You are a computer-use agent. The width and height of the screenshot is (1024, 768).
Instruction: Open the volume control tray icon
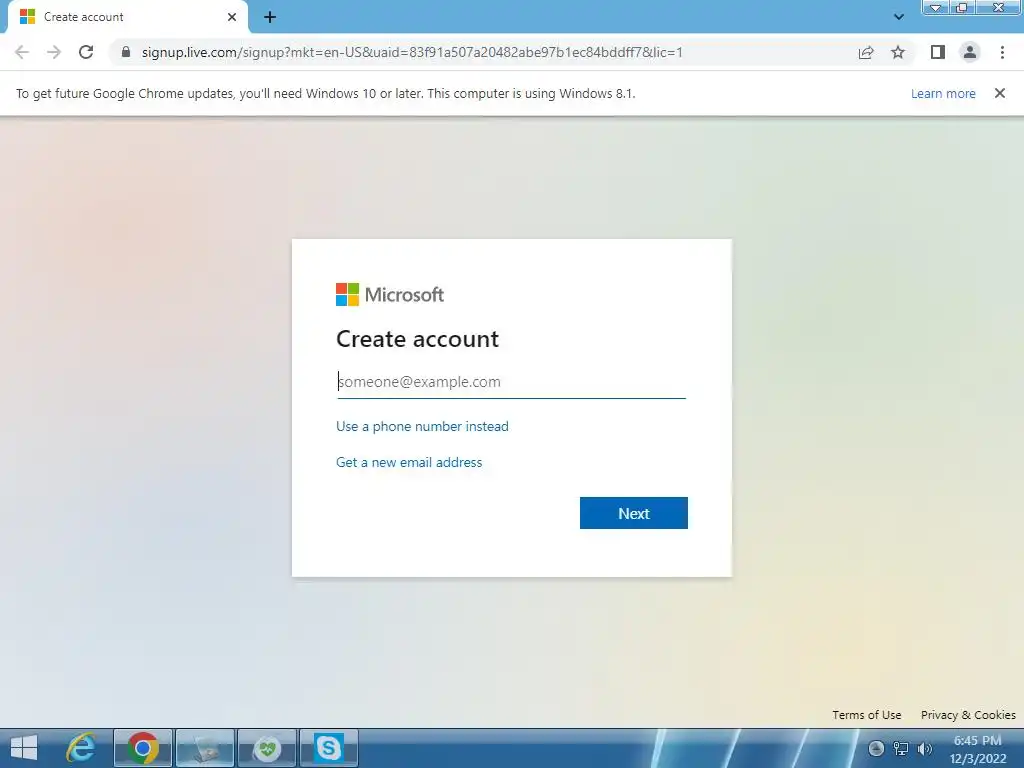point(925,749)
